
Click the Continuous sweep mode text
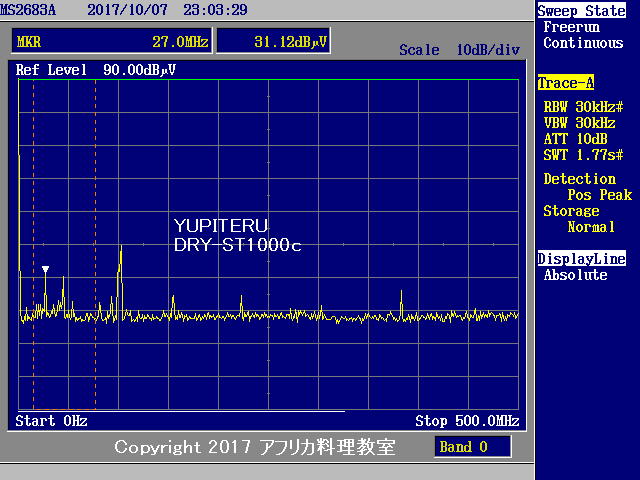pyautogui.click(x=583, y=43)
